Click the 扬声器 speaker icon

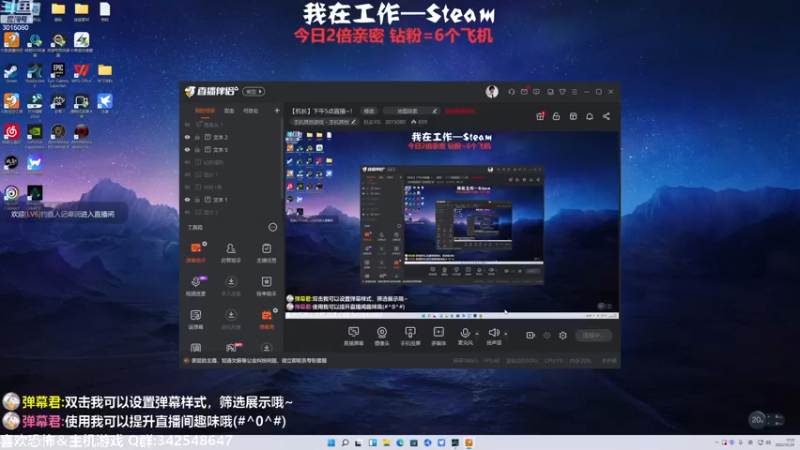pos(493,333)
